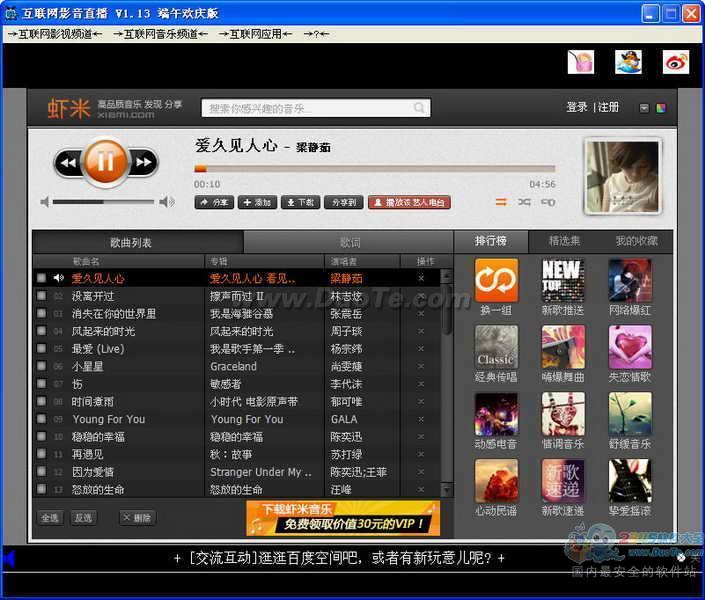This screenshot has height=600, width=705.
Task: Check the box for 爱久见人心
Action: click(x=41, y=278)
